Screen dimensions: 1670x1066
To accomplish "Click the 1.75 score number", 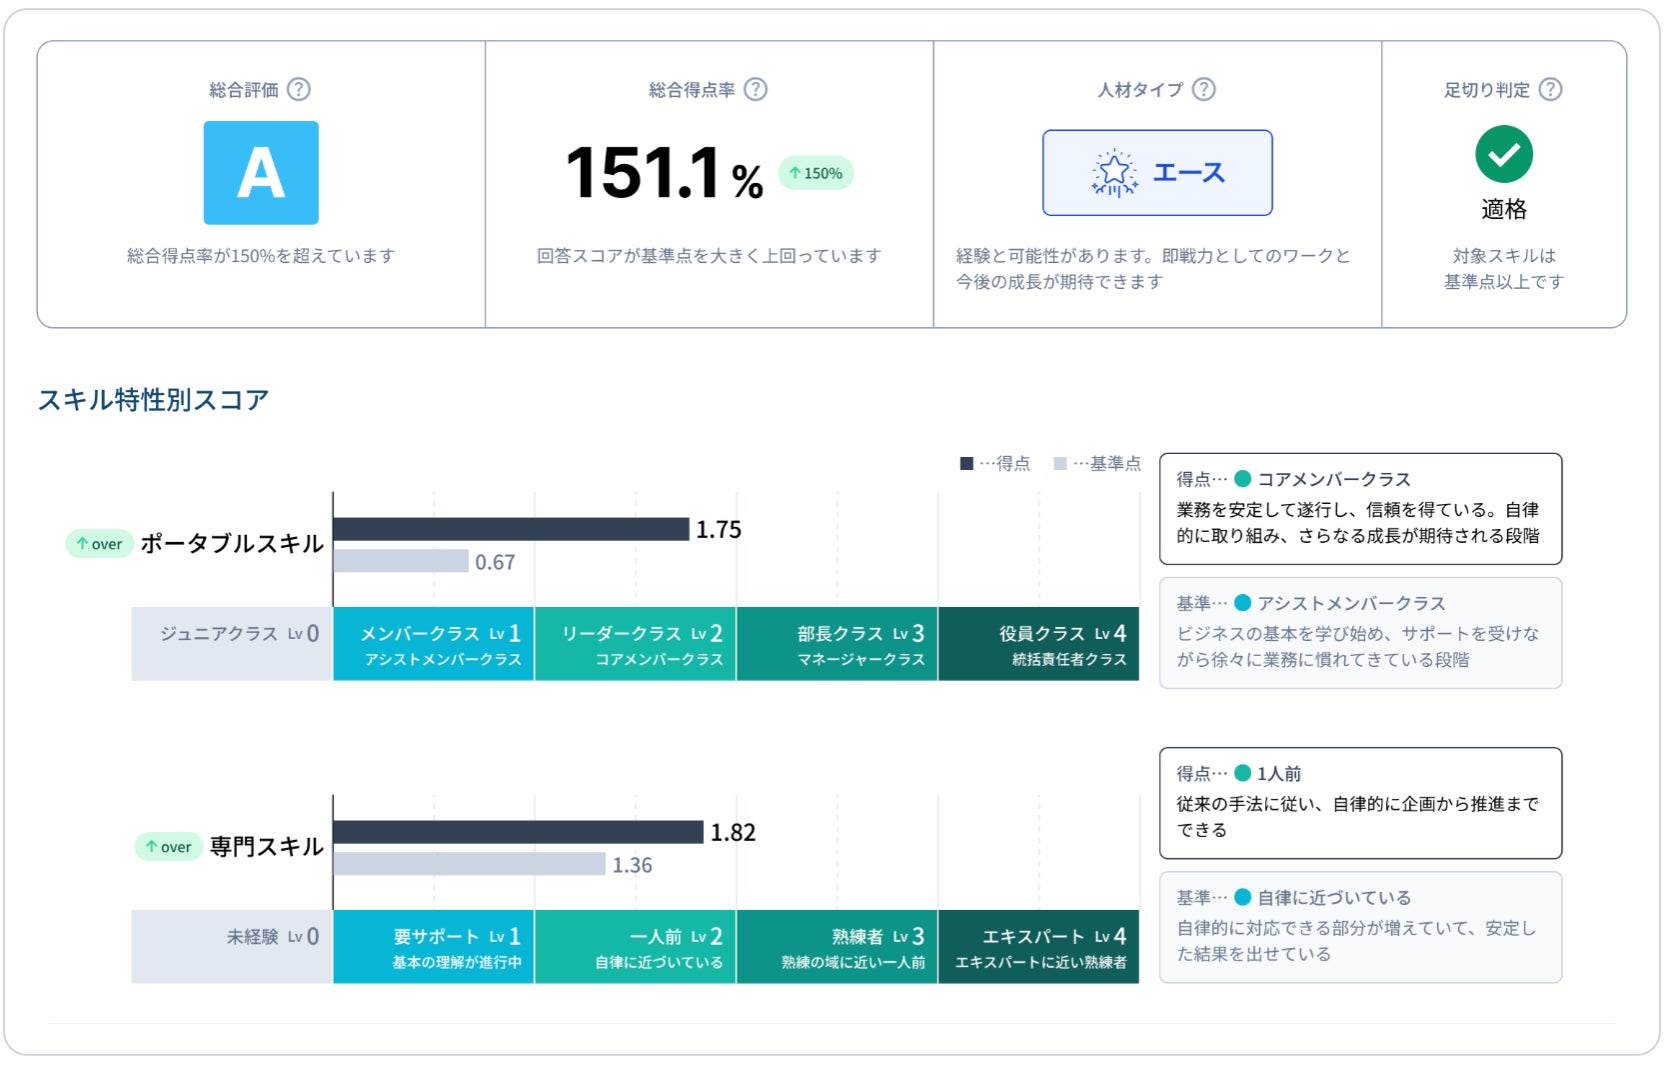I will (719, 530).
